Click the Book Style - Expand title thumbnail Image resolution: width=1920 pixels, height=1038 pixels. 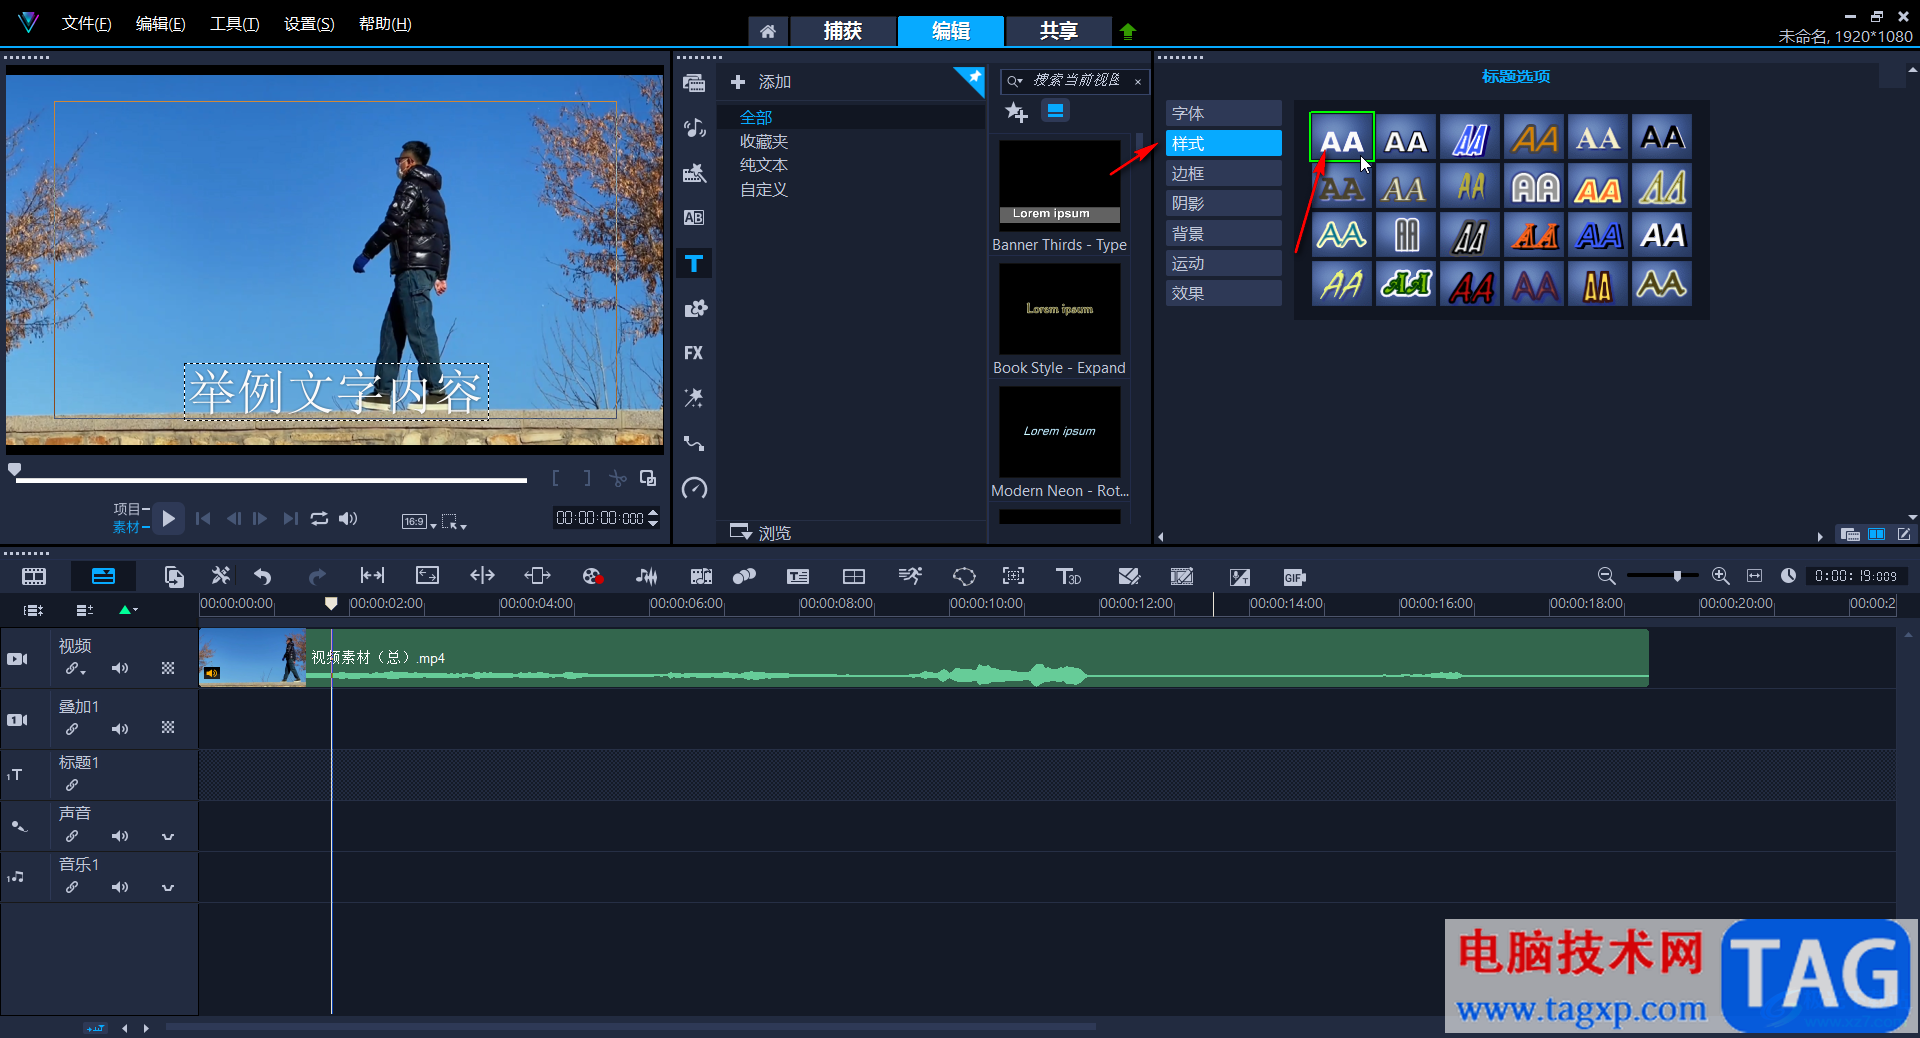coord(1060,309)
